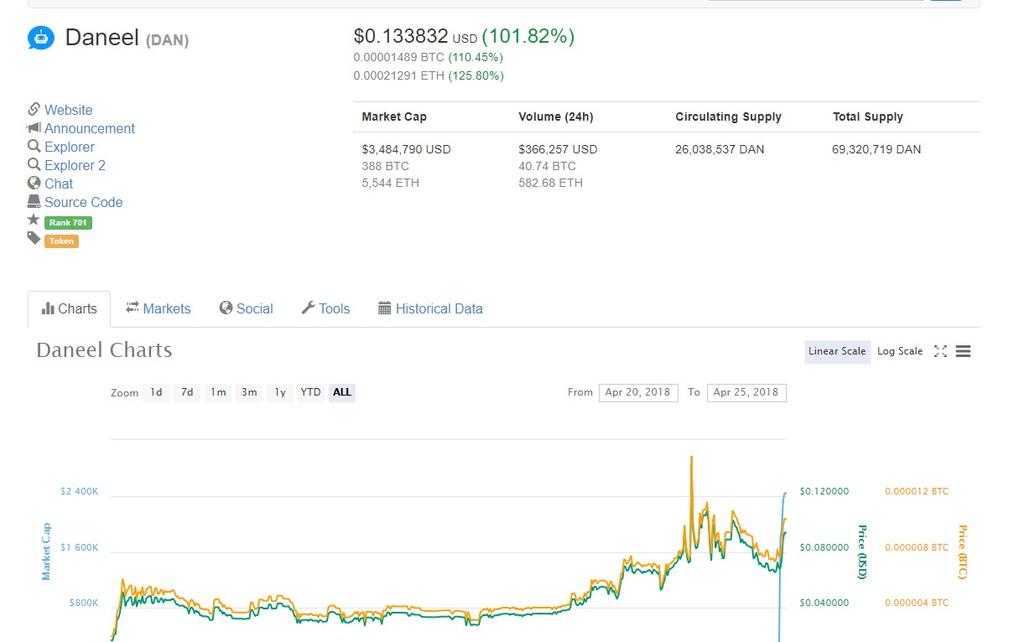This screenshot has height=642, width=1024.
Task: Click the $0.120000 price axis tick
Action: click(824, 491)
